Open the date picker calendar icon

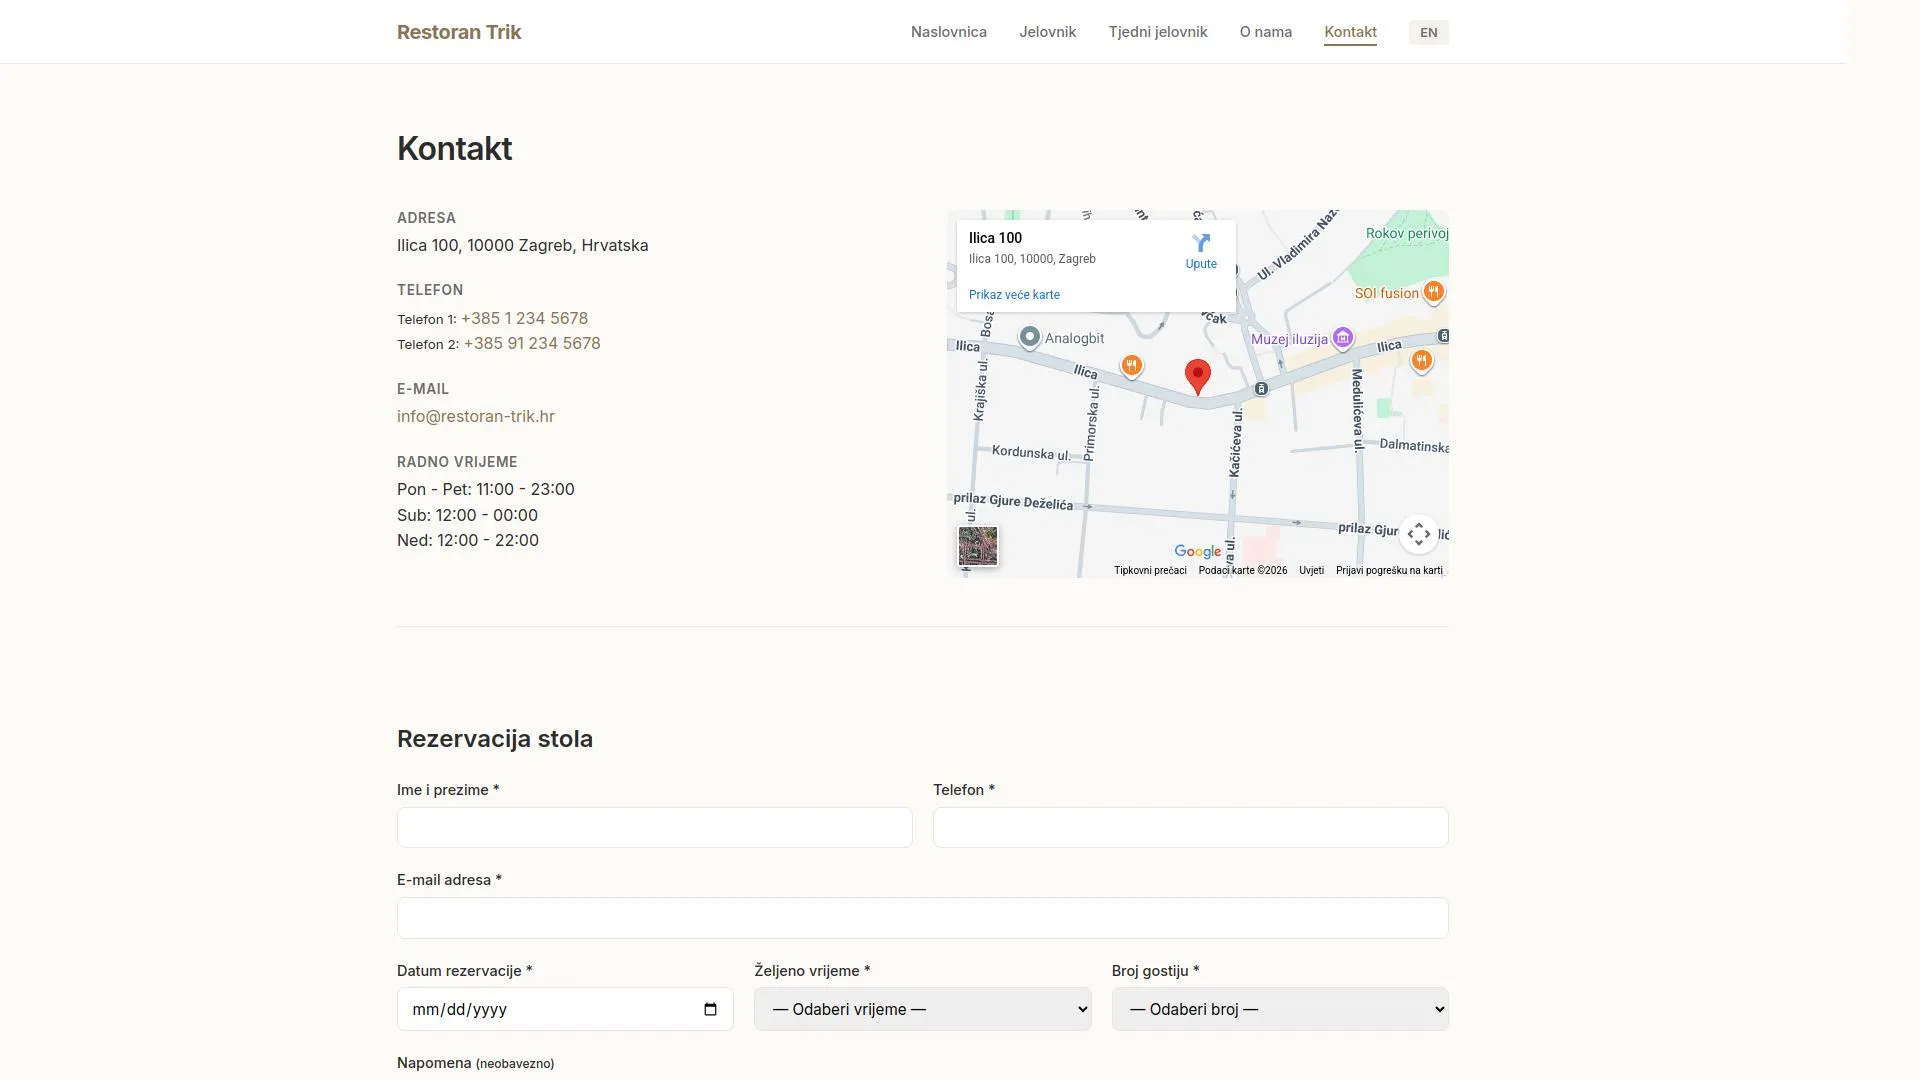point(710,1009)
